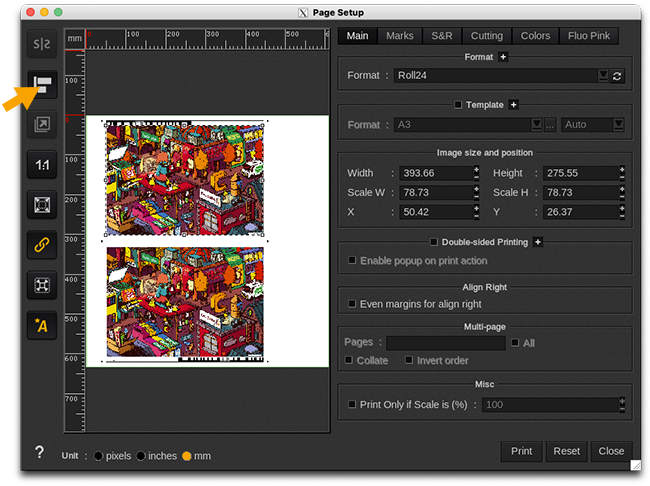Select inches as the unit
This screenshot has height=486, width=650.
click(x=141, y=456)
